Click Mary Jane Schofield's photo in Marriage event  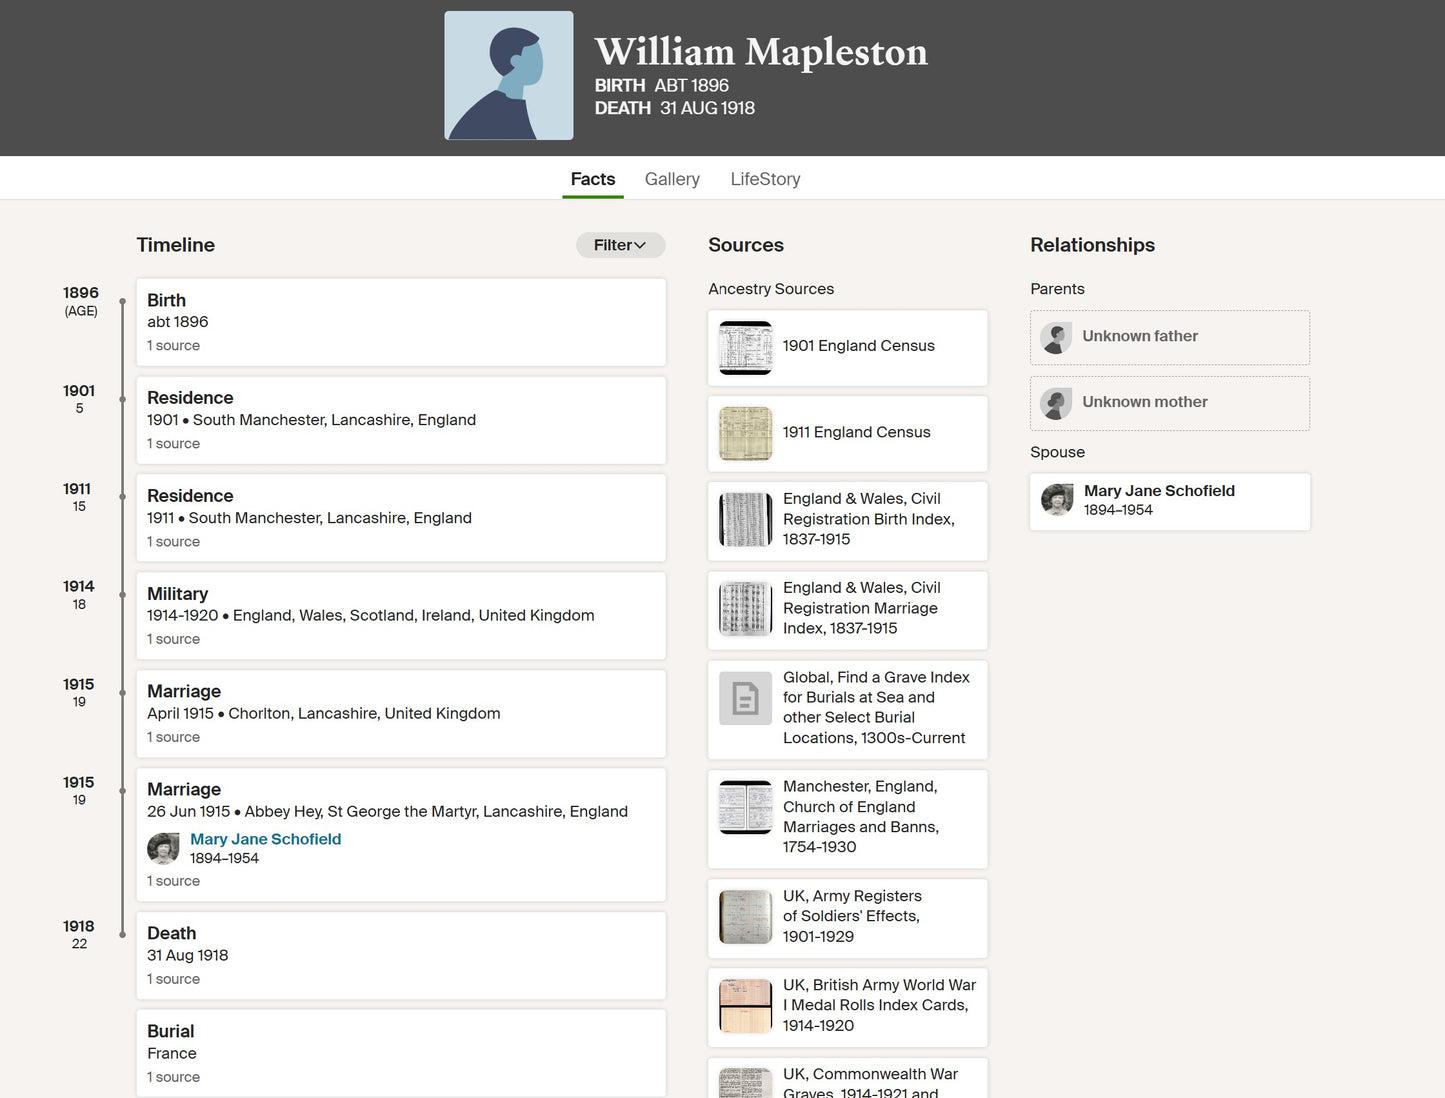(163, 849)
